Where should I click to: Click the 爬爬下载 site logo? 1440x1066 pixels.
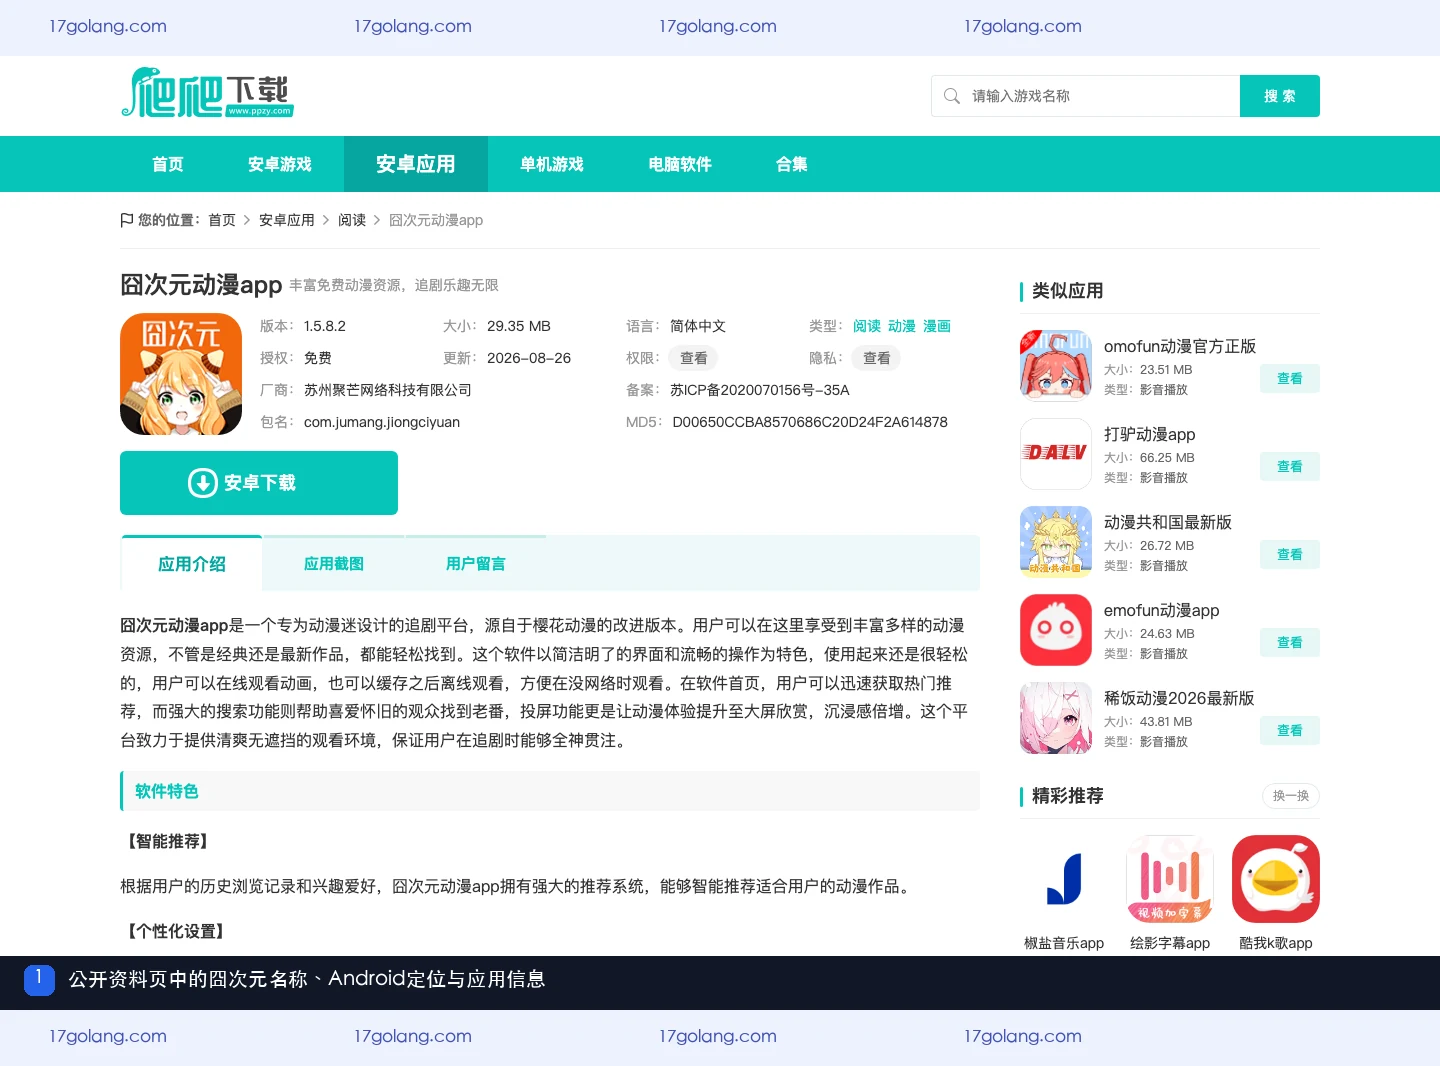(207, 93)
